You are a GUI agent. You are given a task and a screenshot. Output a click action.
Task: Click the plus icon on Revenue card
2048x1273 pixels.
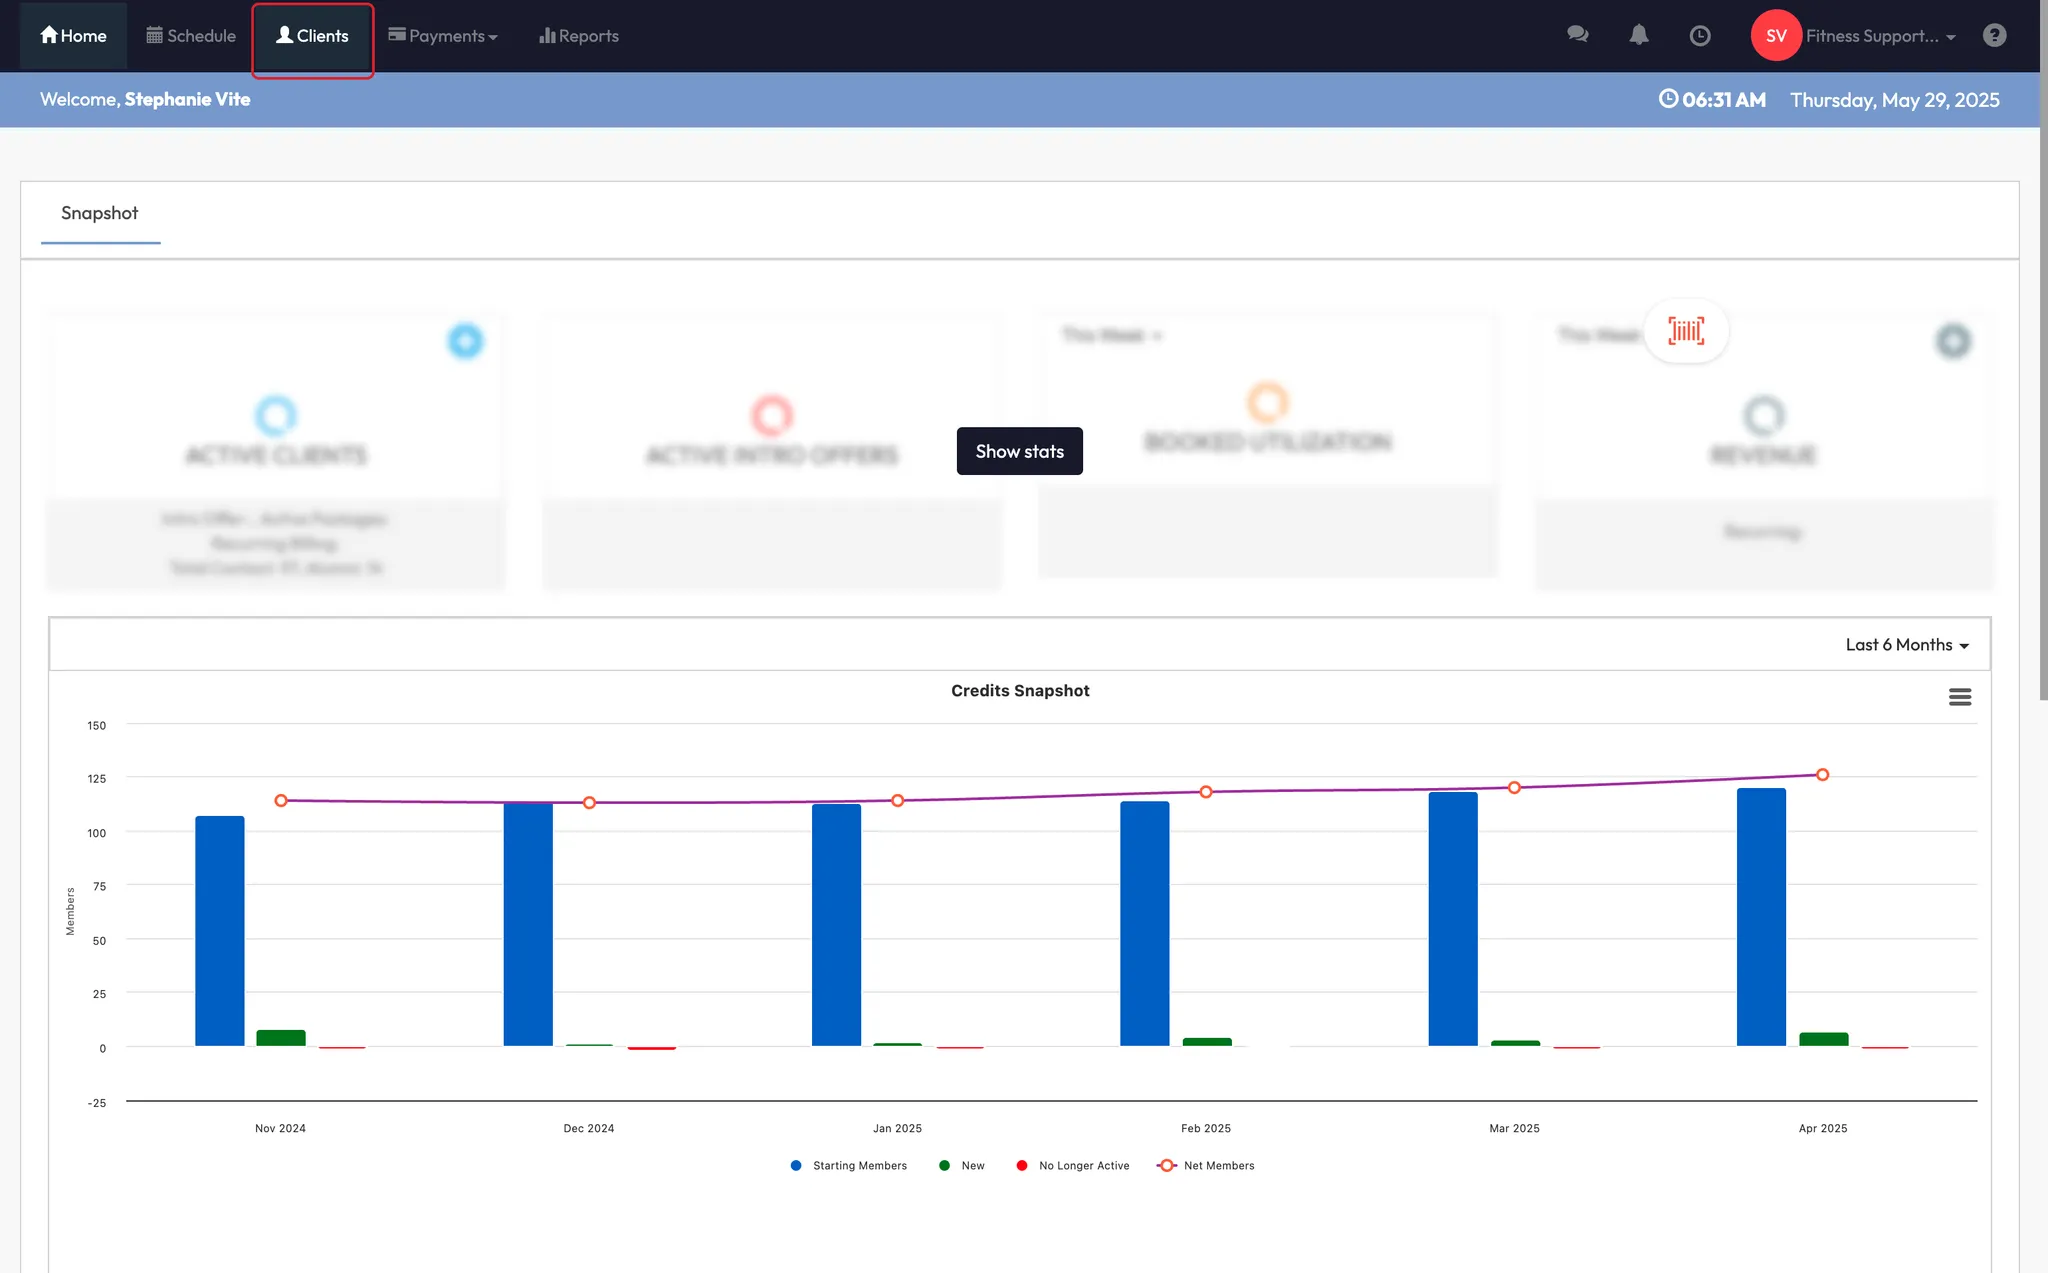tap(1952, 341)
